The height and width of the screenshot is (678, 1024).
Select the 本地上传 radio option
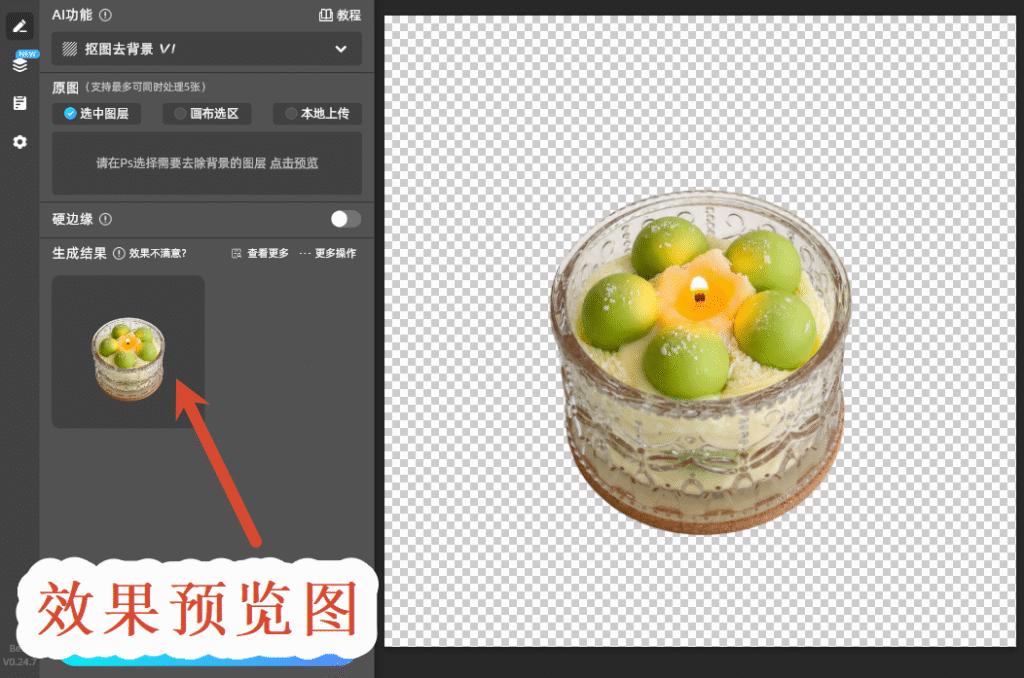click(x=317, y=114)
